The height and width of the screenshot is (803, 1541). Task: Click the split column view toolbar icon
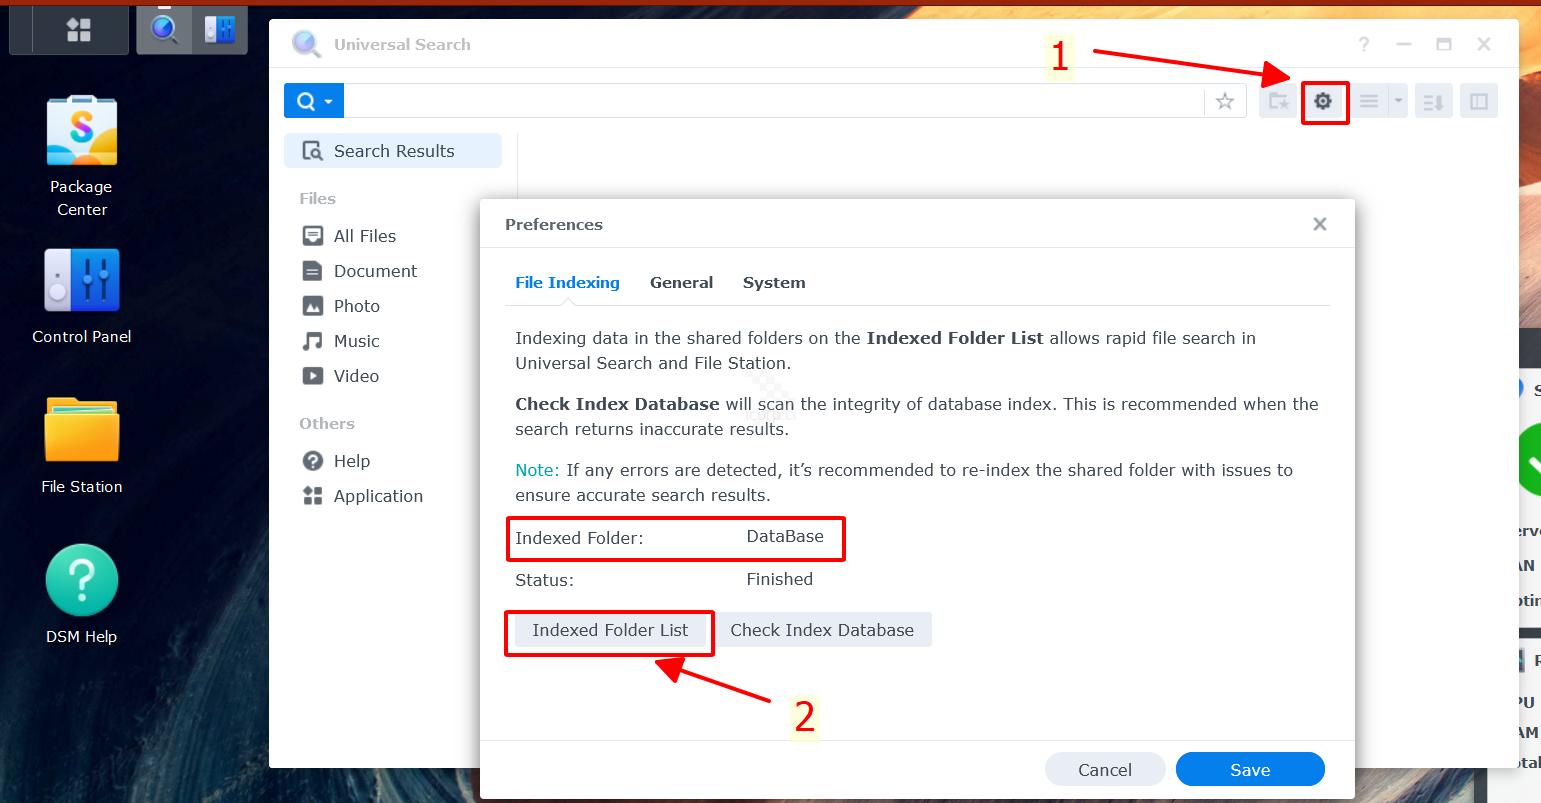tap(1479, 100)
